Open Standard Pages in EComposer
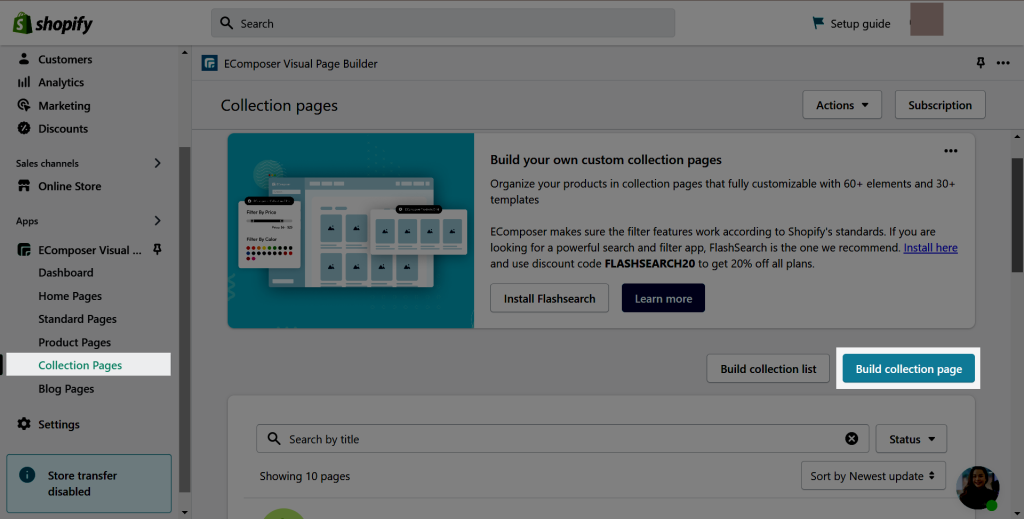The width and height of the screenshot is (1024, 519). (77, 319)
